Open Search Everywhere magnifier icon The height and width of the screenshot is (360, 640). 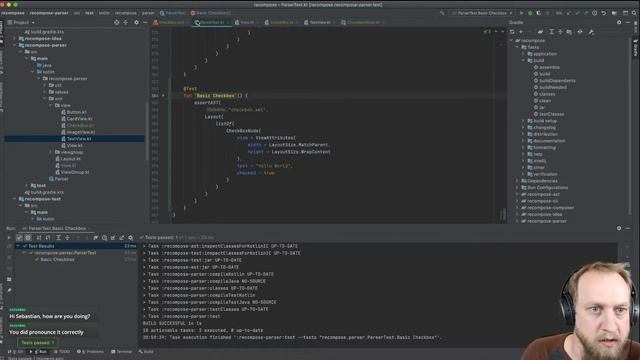(x=634, y=13)
